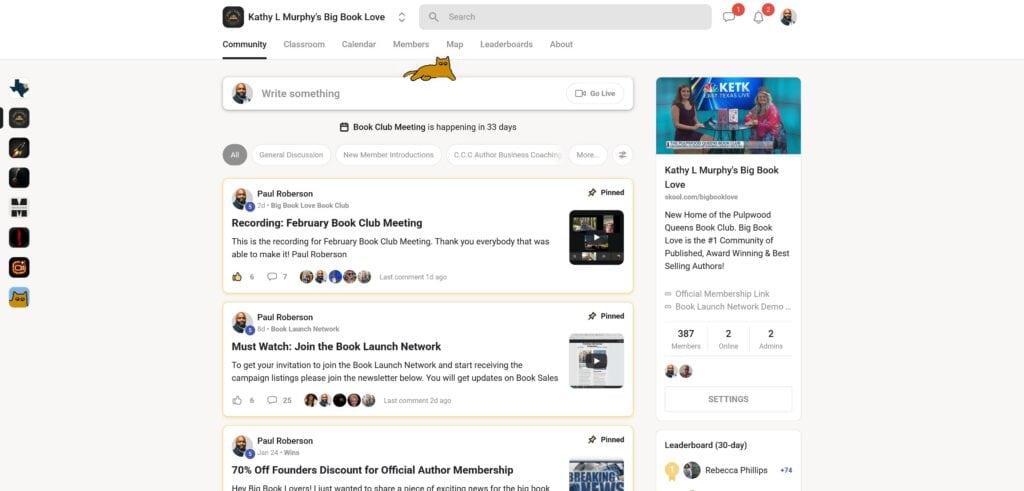Open comments on Book Launch Network post

(x=272, y=400)
